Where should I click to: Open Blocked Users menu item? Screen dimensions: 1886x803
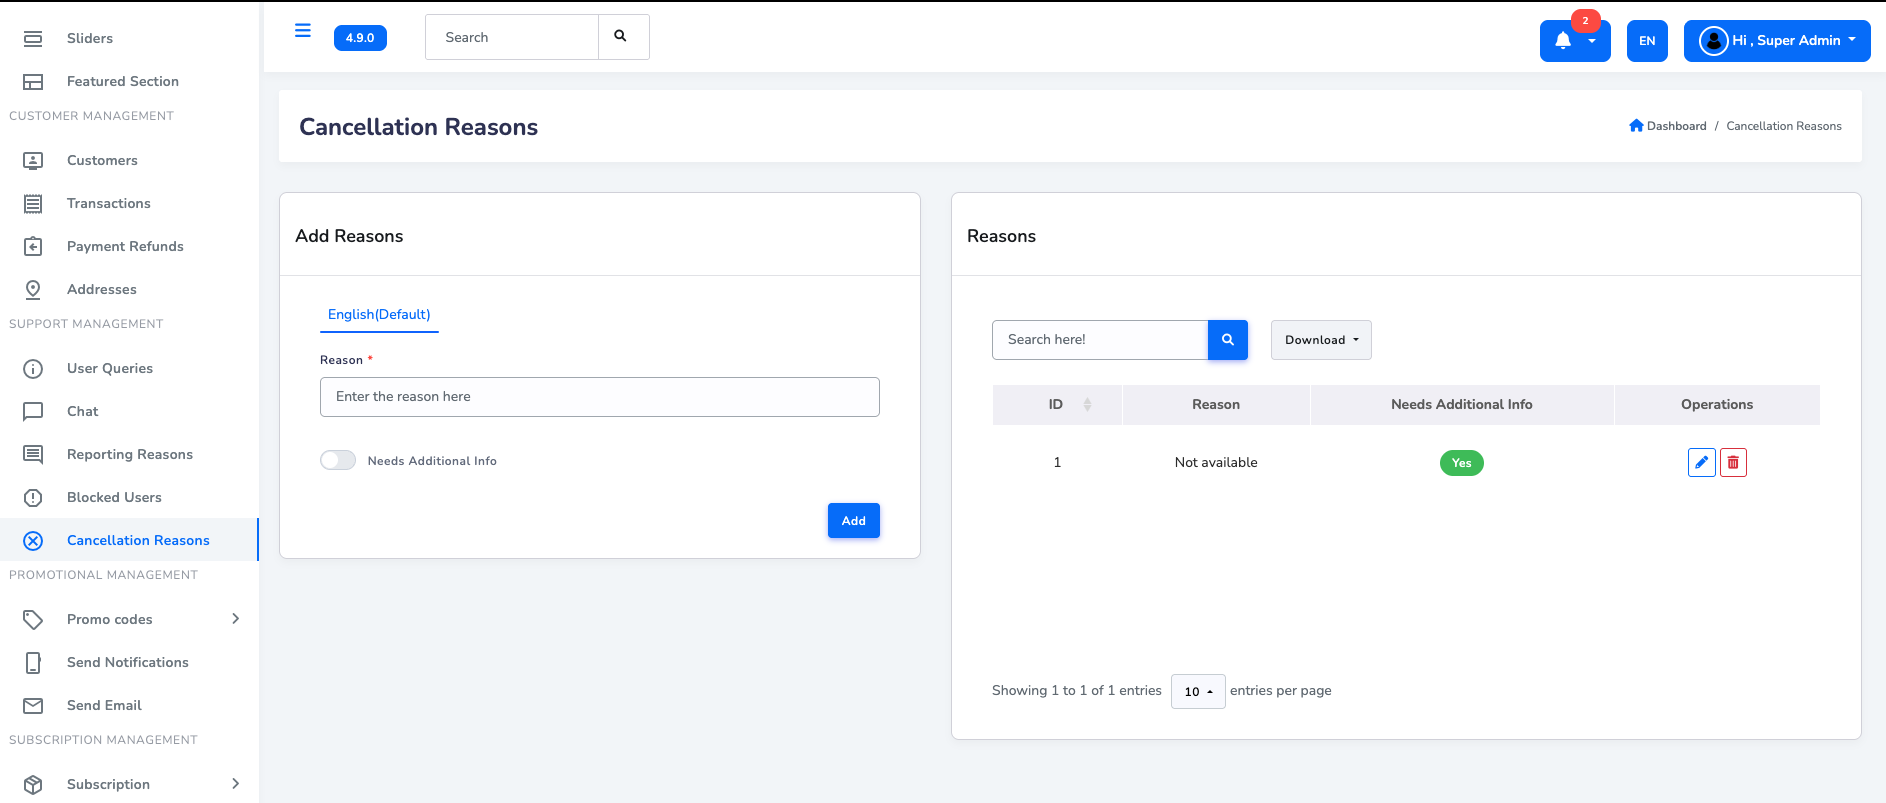(114, 498)
